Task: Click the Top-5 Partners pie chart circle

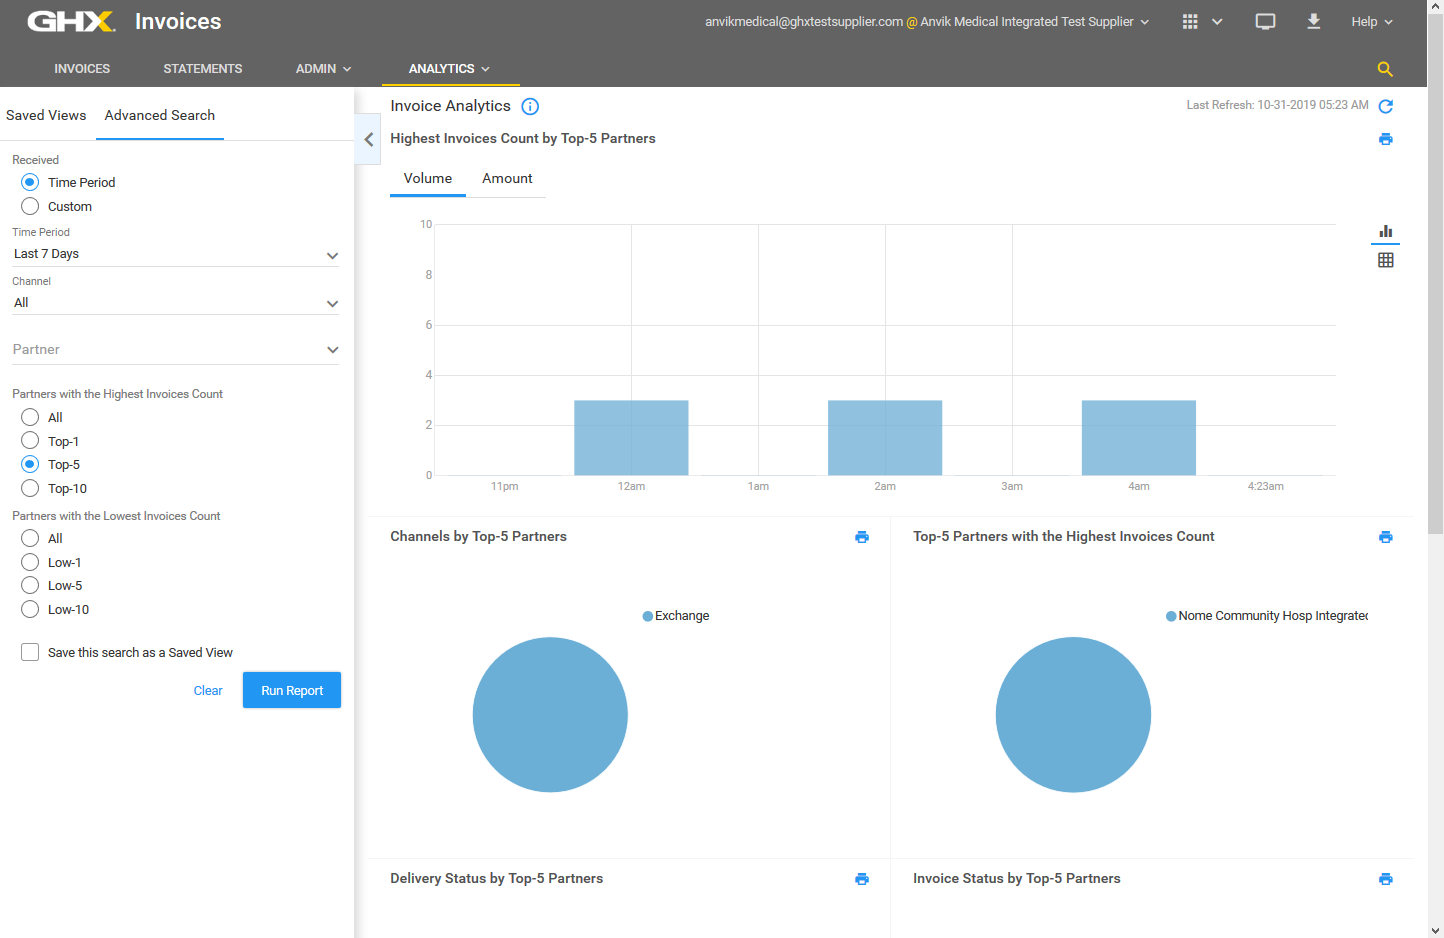Action: [1073, 715]
